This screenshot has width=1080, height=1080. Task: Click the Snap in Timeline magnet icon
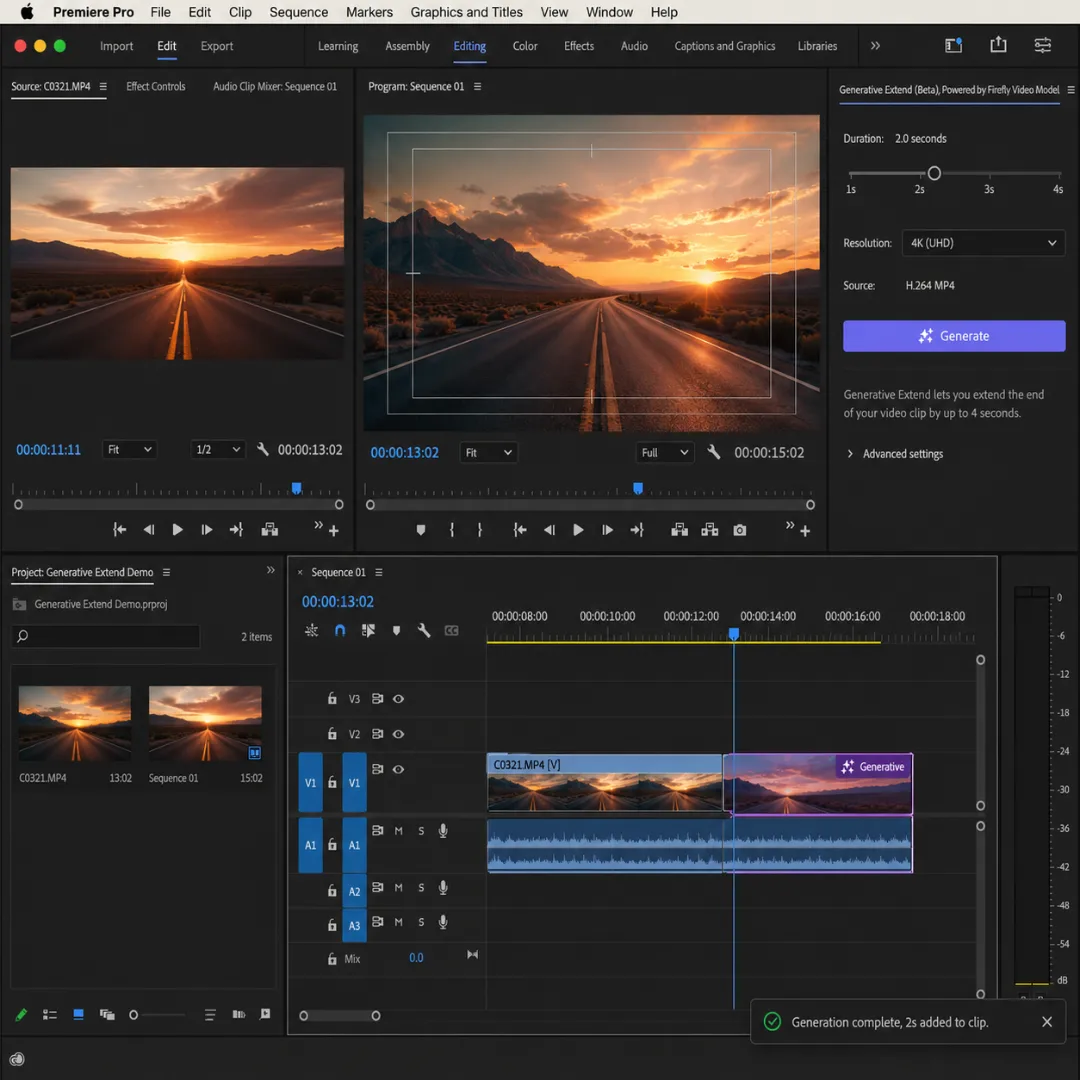(x=340, y=630)
